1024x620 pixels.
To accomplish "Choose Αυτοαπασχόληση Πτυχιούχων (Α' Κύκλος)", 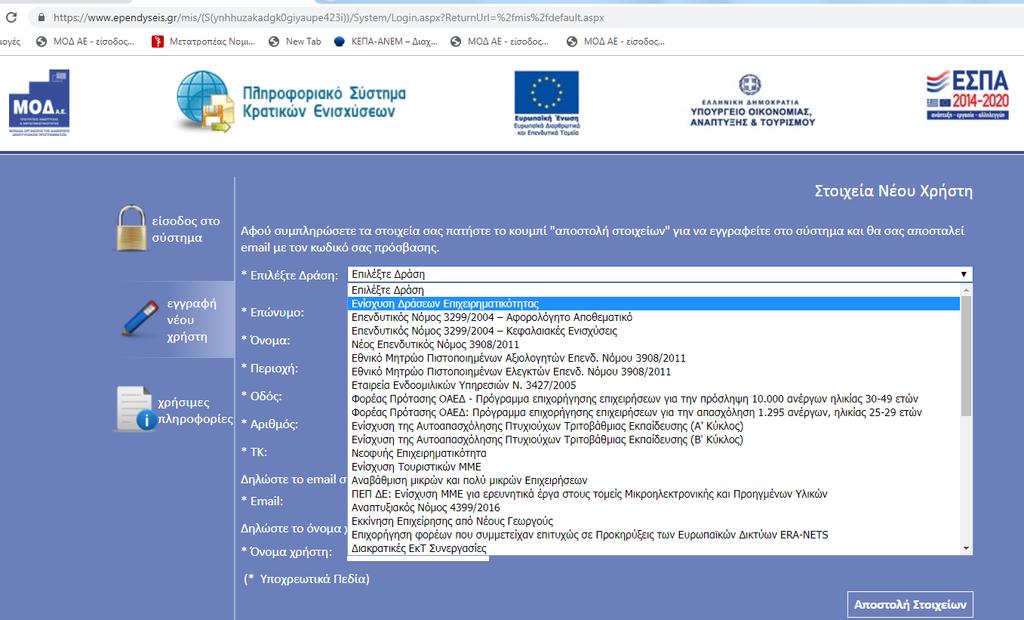I will coord(654,426).
